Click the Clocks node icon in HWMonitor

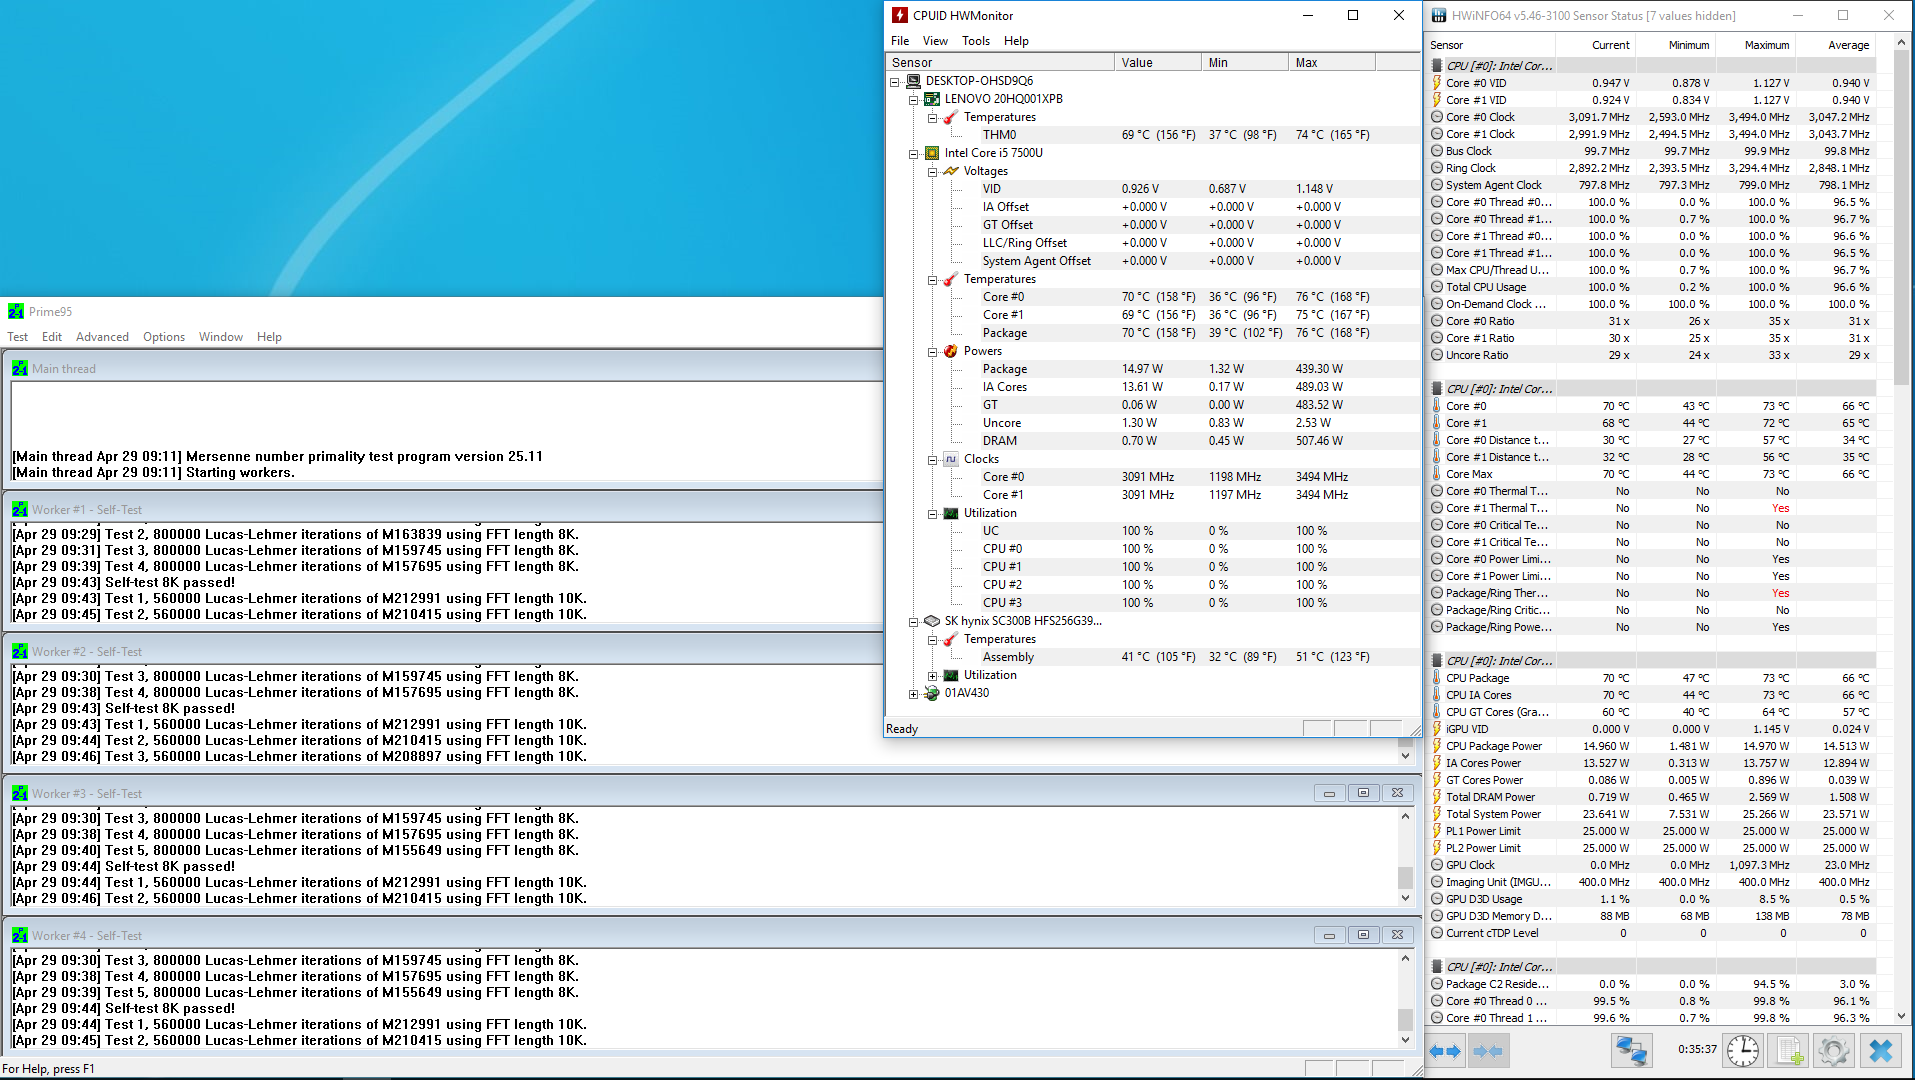click(951, 459)
